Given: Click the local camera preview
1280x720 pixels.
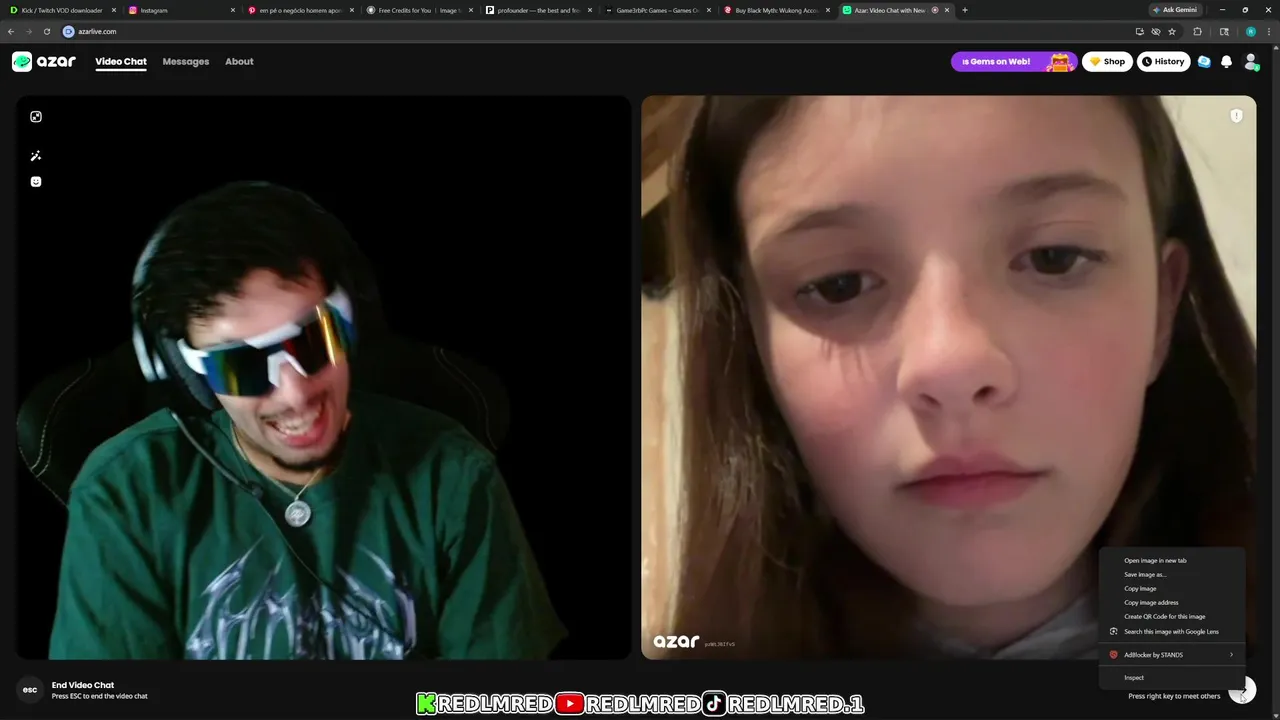Looking at the screenshot, I should coord(323,377).
